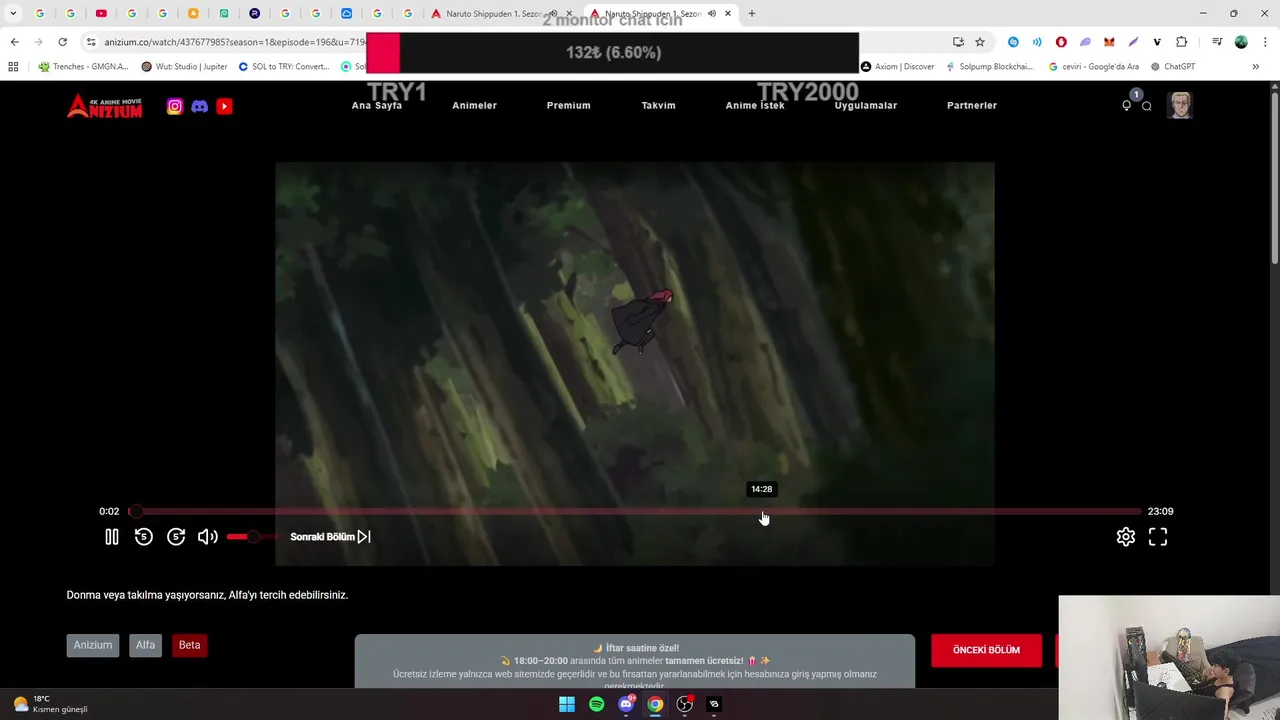1280x720 pixels.
Task: Open Discord from the taskbar
Action: click(626, 705)
